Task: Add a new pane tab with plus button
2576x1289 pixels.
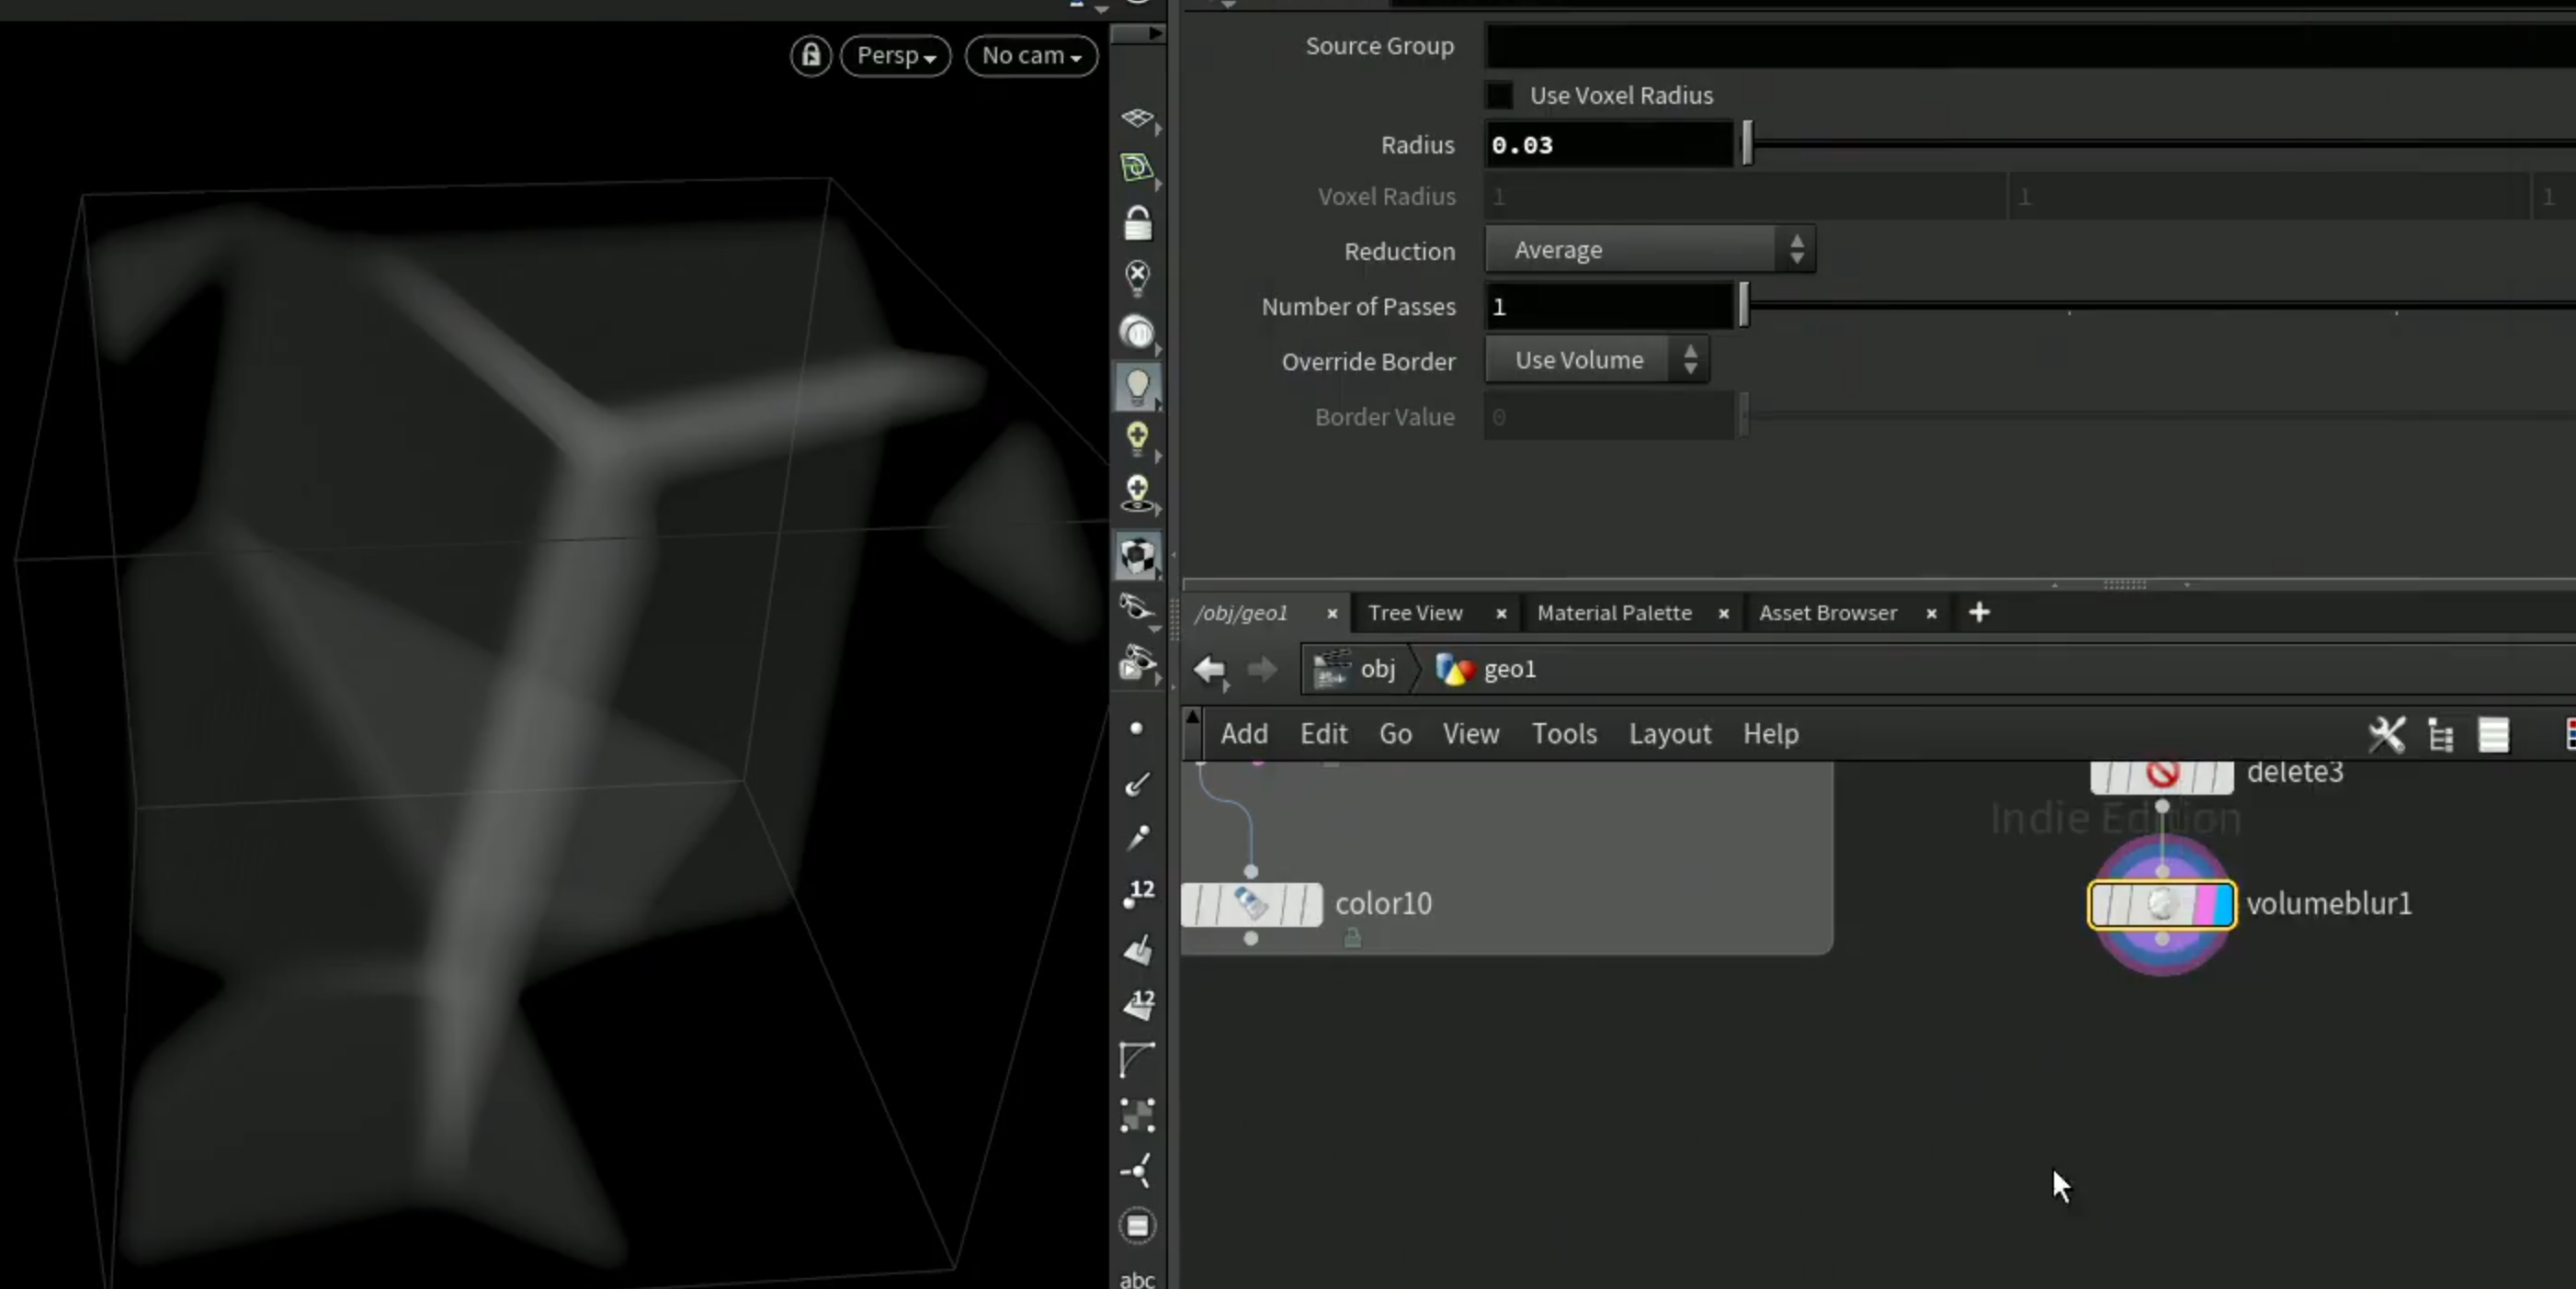Action: pyautogui.click(x=1979, y=612)
